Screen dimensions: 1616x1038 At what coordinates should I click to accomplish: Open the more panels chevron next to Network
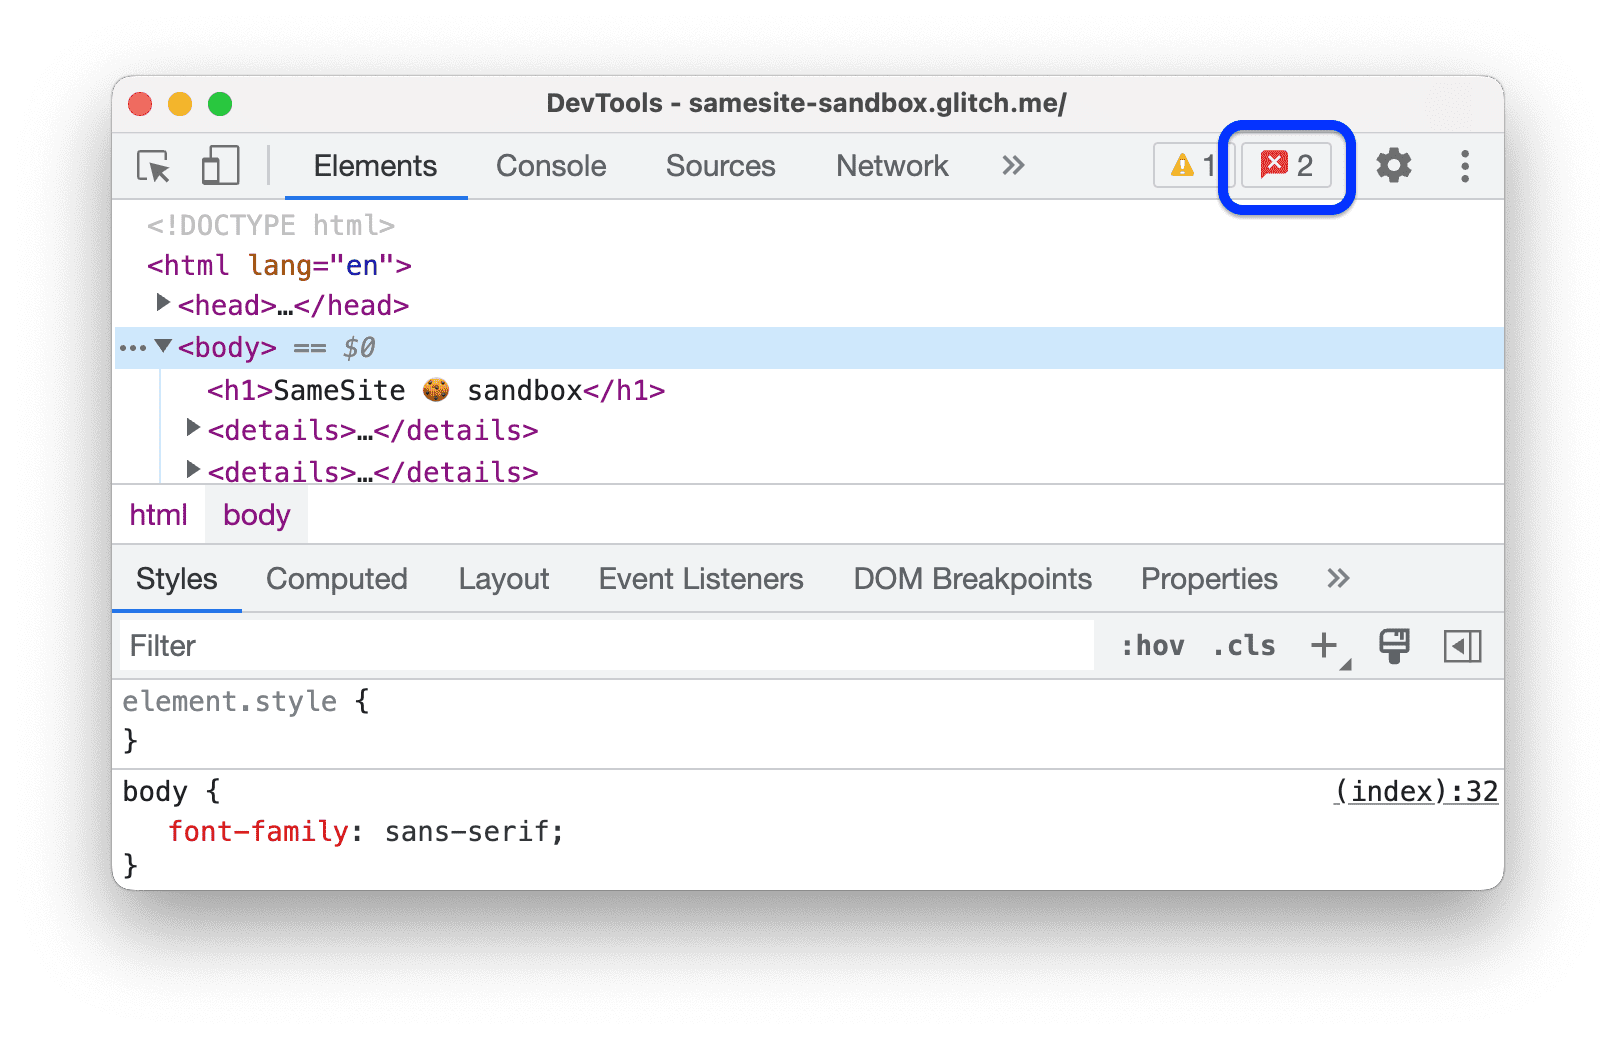[x=1012, y=166]
